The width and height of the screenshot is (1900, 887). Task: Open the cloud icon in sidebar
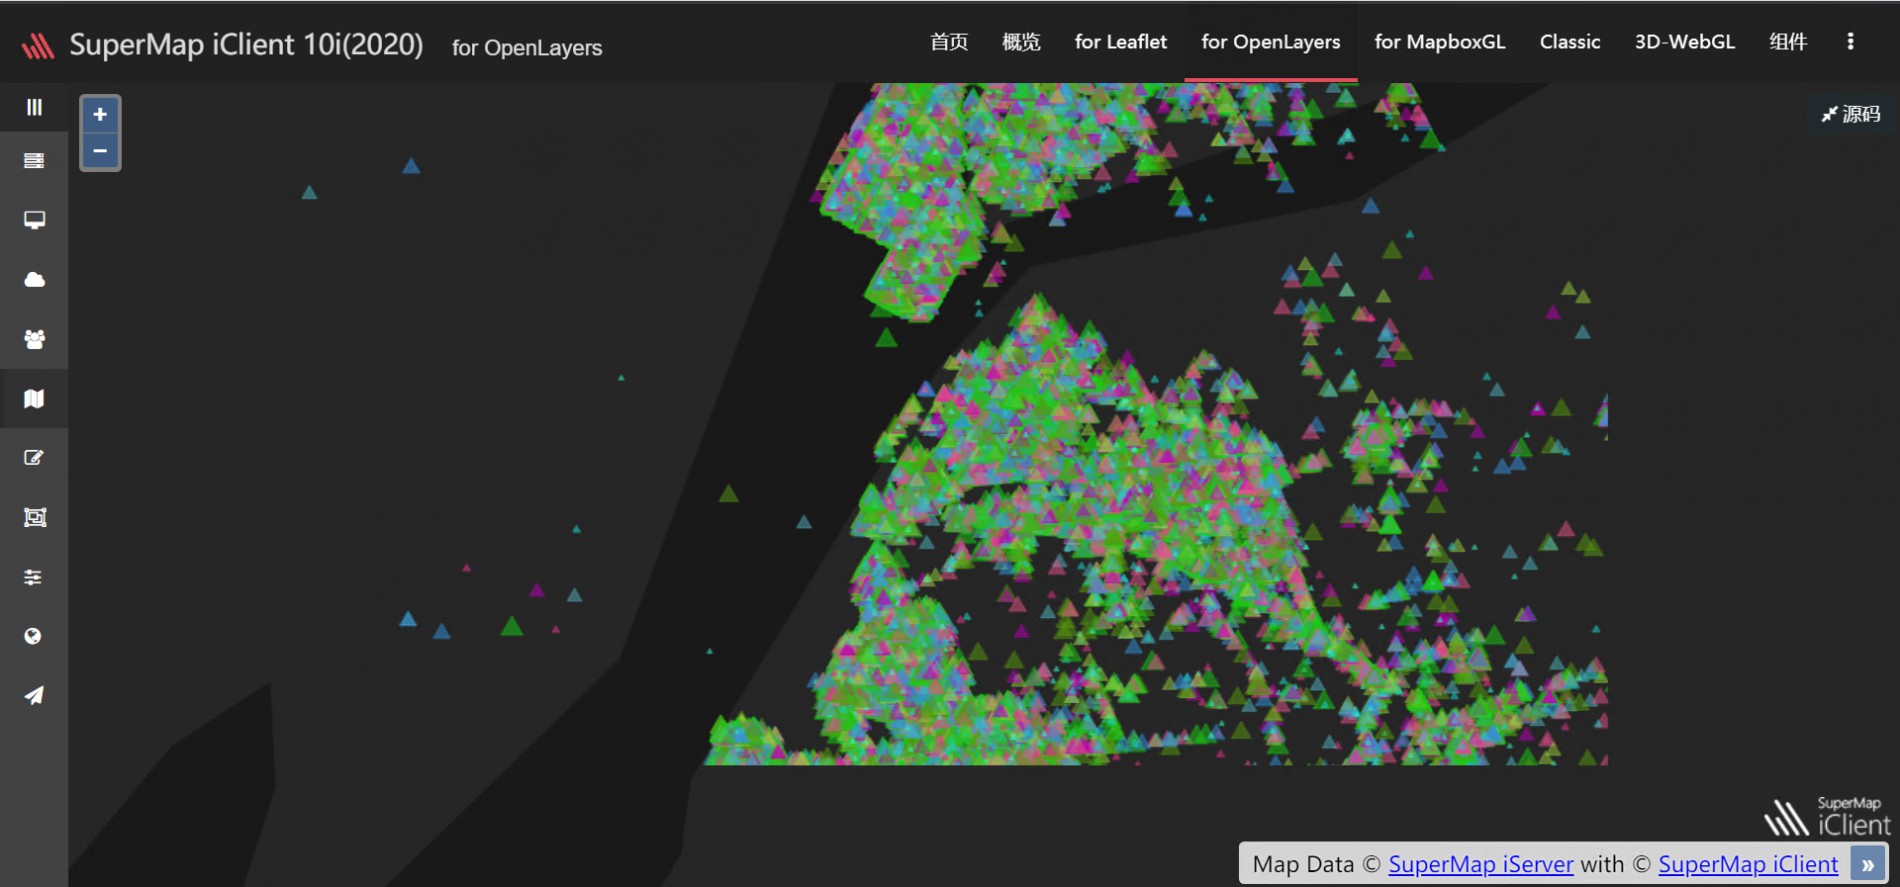point(34,280)
